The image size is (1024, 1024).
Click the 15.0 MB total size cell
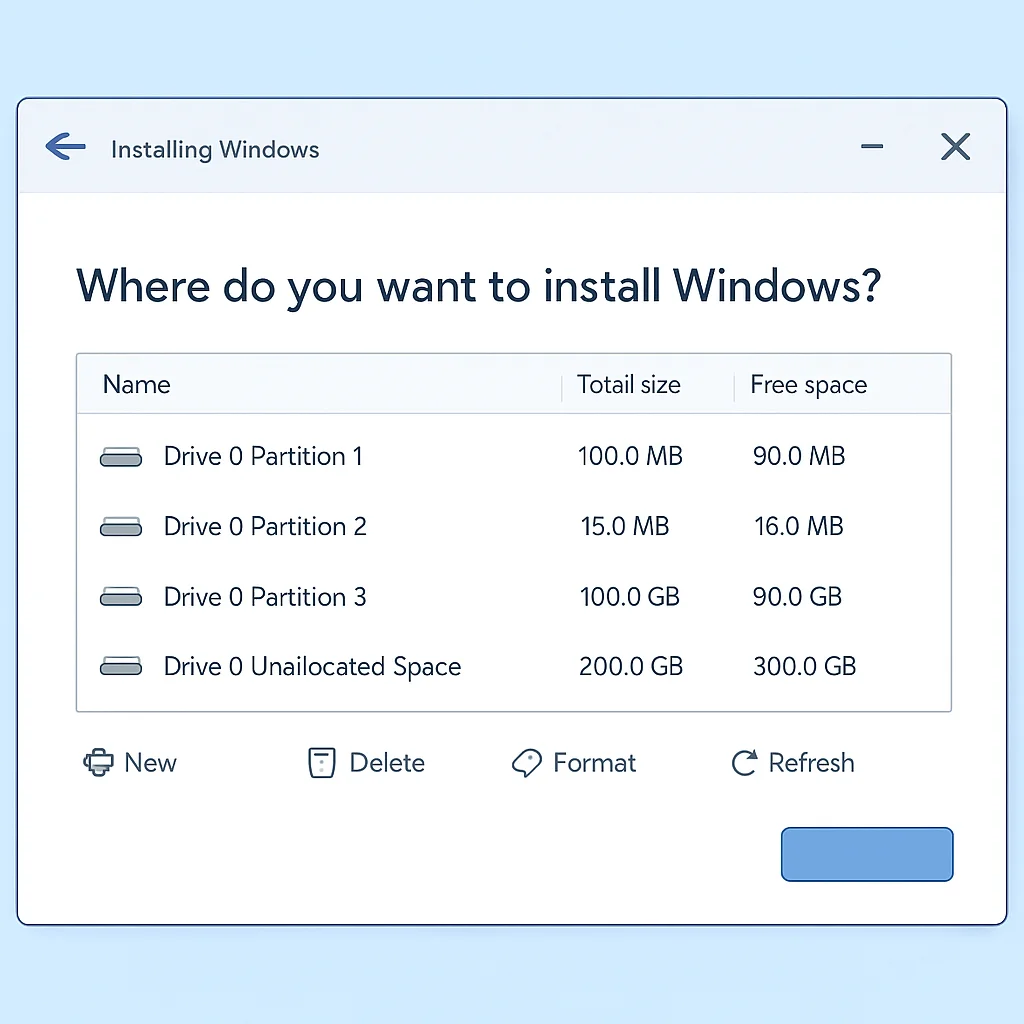point(625,526)
